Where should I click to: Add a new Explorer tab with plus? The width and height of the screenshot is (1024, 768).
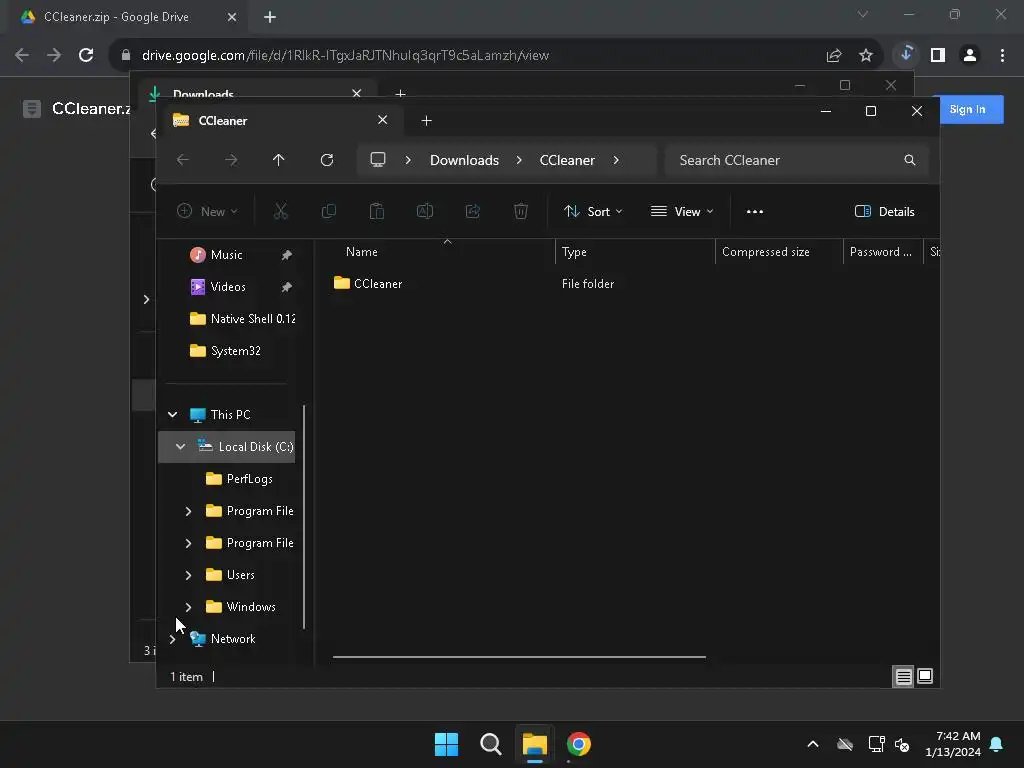point(426,121)
